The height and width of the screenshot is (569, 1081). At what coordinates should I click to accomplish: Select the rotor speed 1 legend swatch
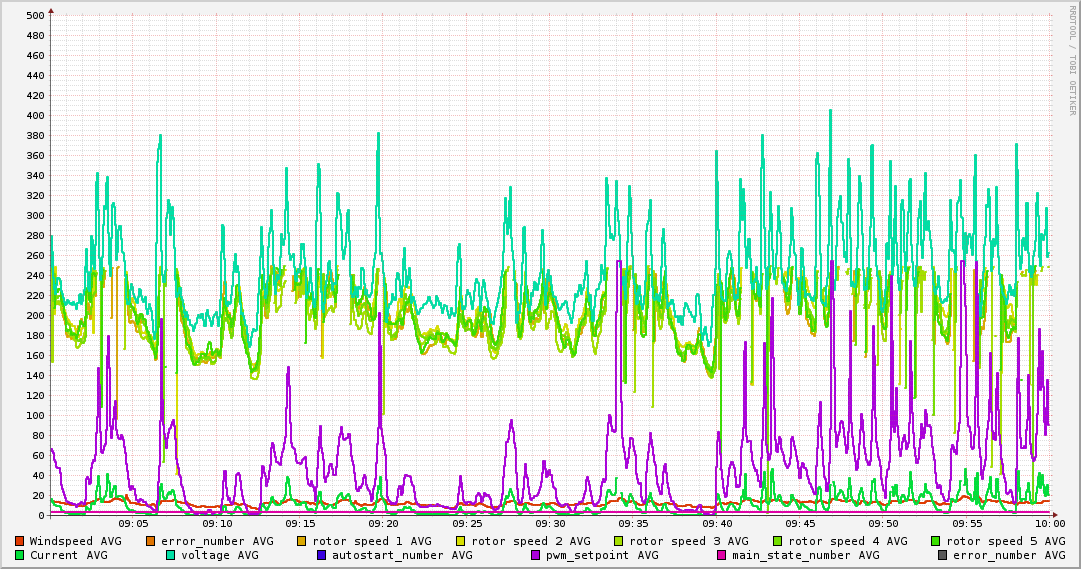[301, 541]
